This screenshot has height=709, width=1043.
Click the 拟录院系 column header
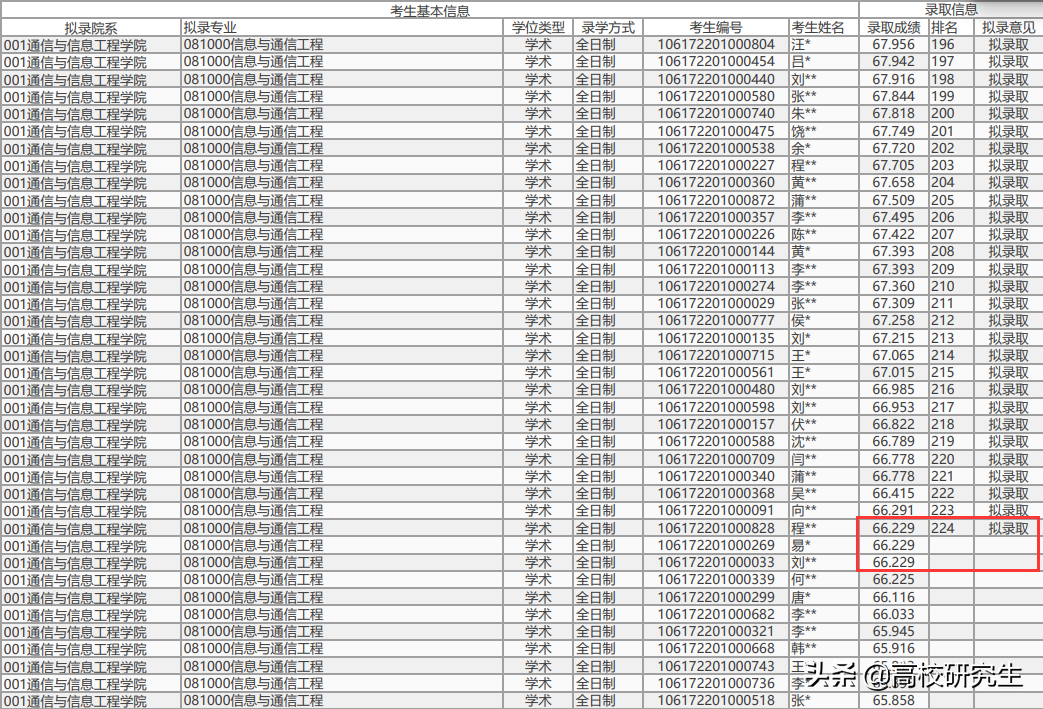tap(90, 28)
